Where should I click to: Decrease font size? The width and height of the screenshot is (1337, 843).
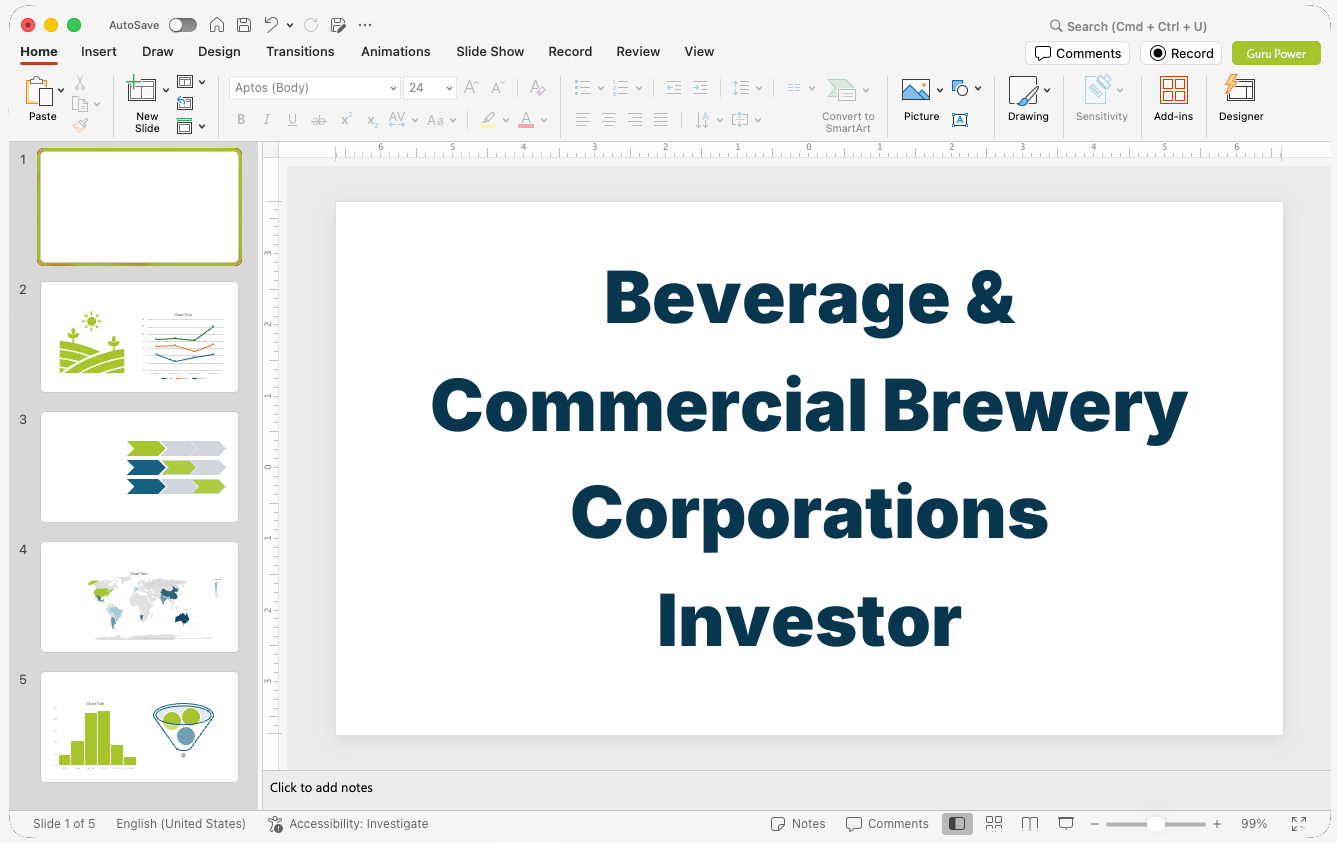tap(498, 88)
